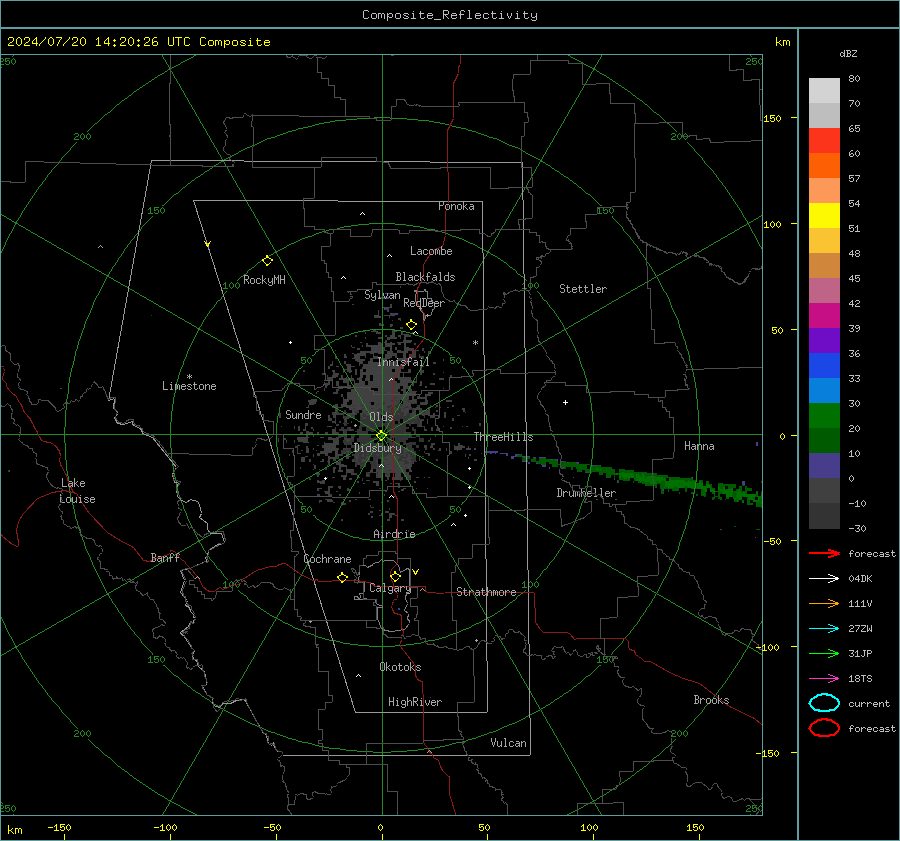Click the green 30 dBZ color swatch
Image resolution: width=900 pixels, height=841 pixels.
click(824, 416)
